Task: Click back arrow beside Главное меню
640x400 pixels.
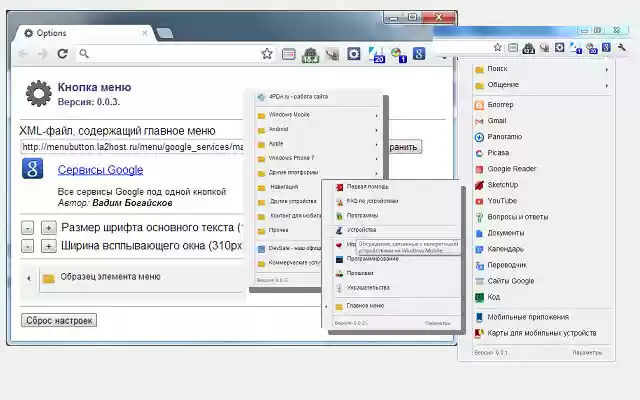Action: (326, 307)
